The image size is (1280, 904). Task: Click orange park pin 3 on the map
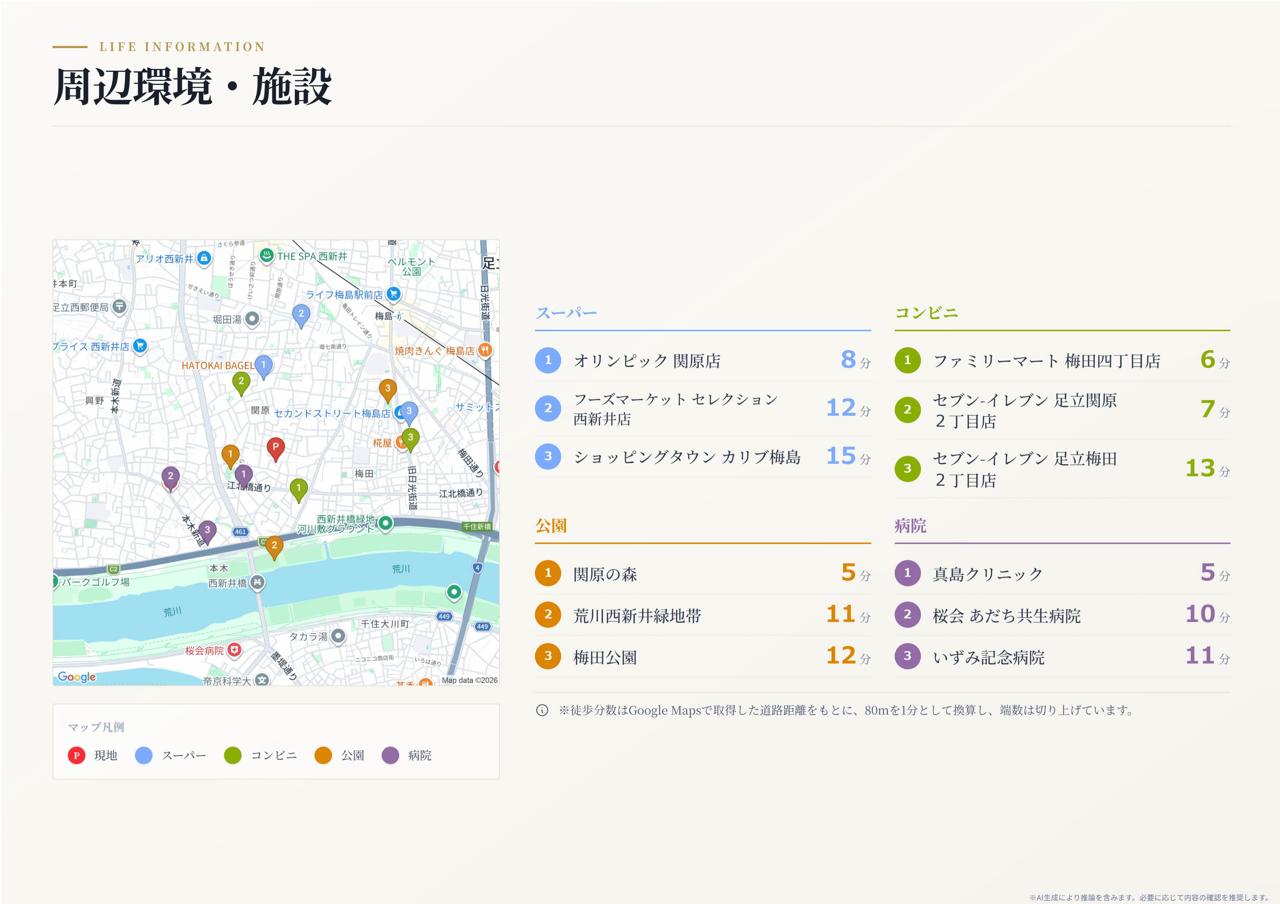(388, 390)
